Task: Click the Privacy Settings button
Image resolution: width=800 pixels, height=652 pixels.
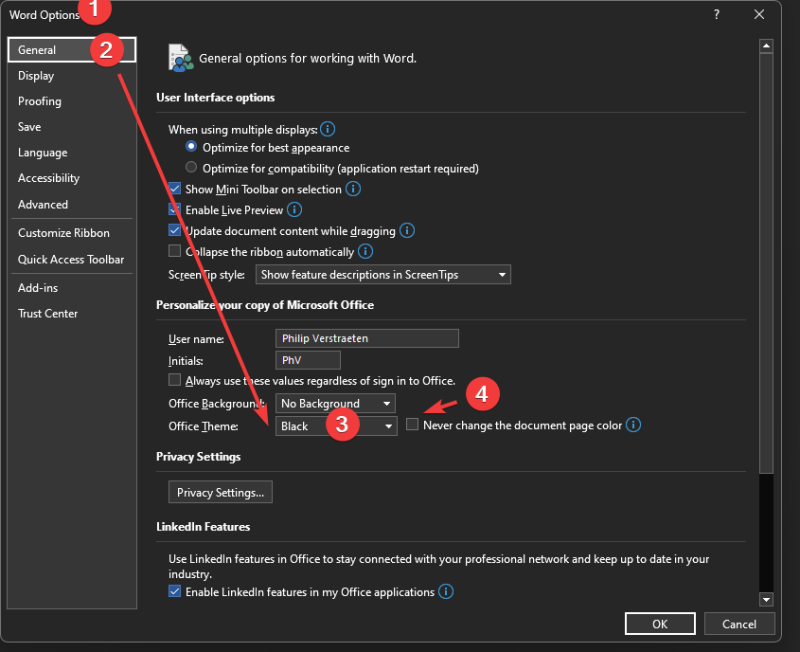Action: tap(220, 492)
